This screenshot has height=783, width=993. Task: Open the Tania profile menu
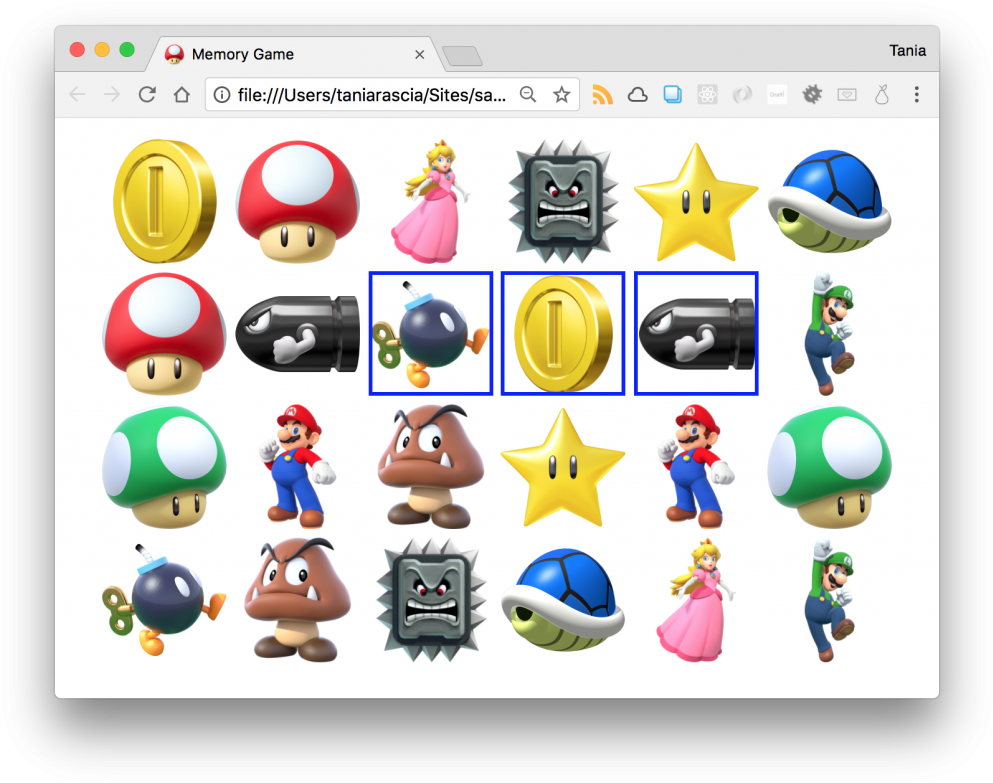click(907, 51)
